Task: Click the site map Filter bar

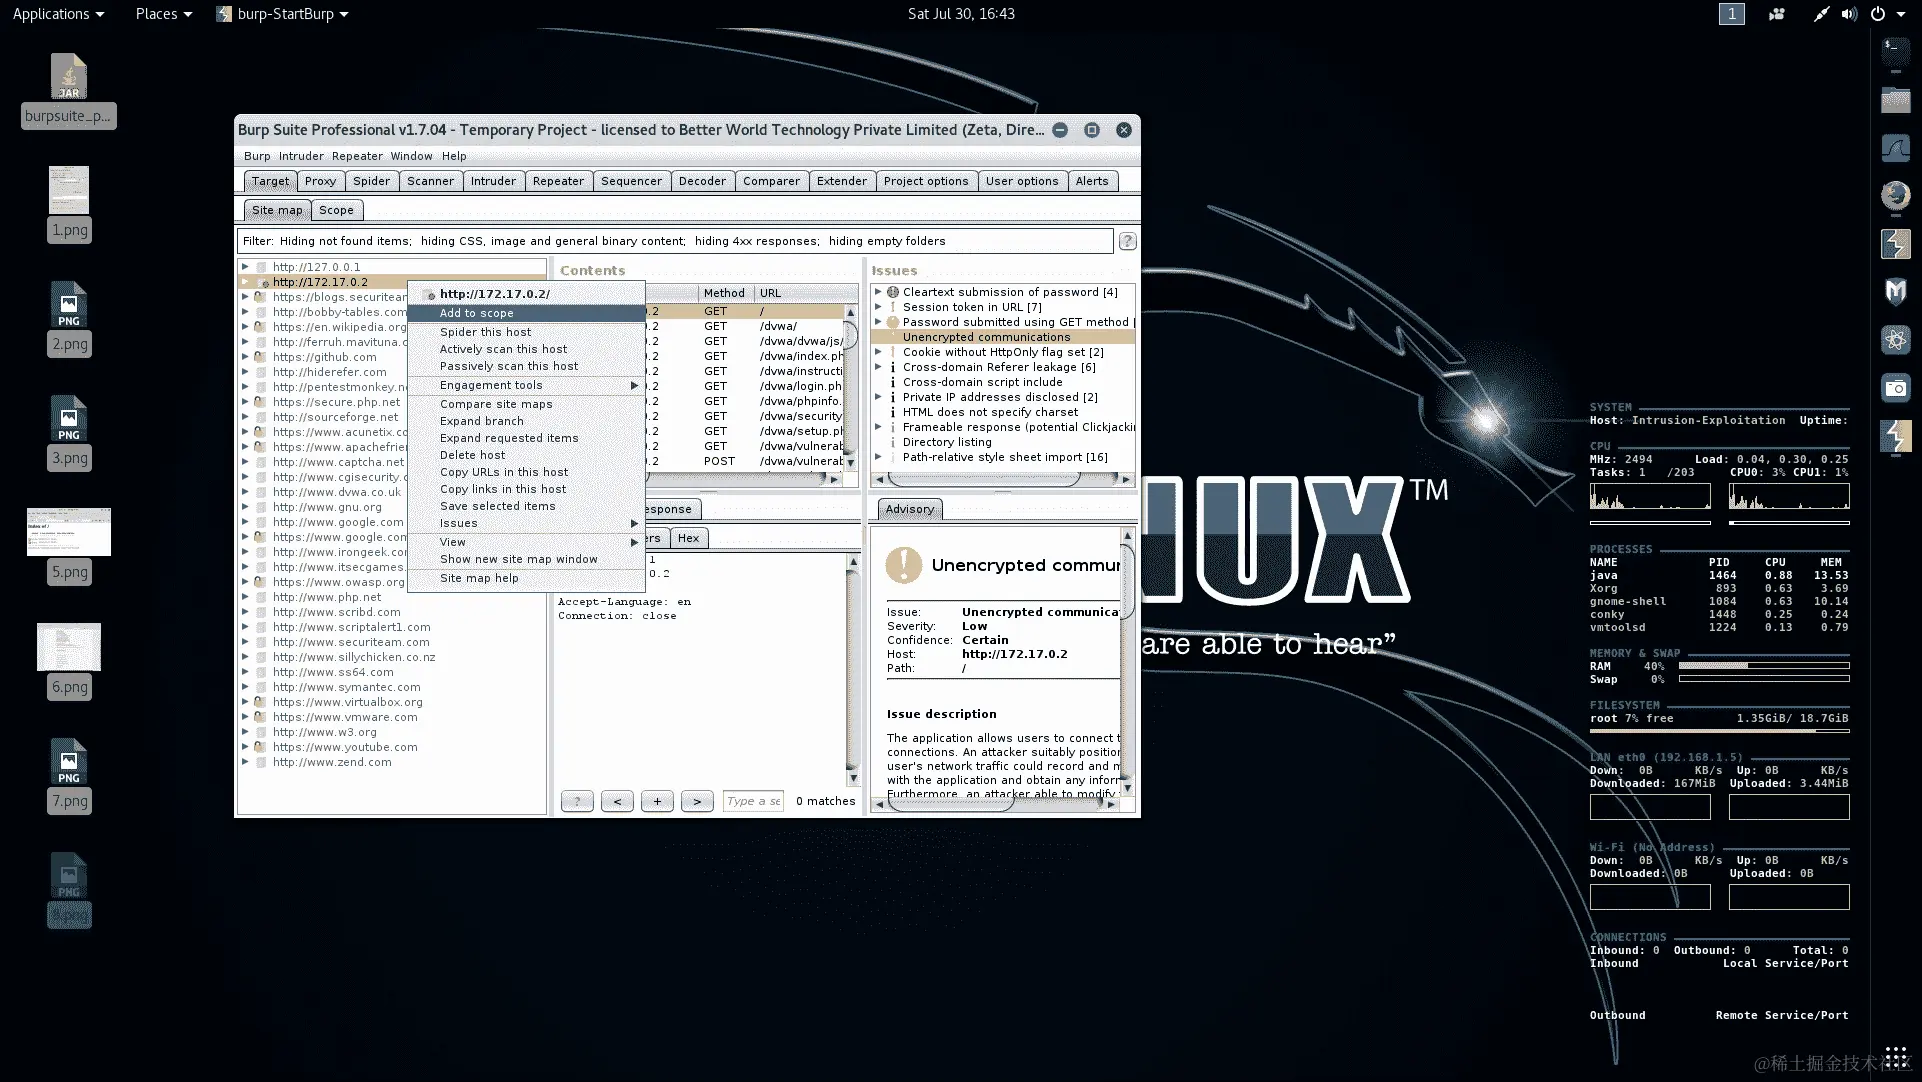Action: pyautogui.click(x=675, y=241)
